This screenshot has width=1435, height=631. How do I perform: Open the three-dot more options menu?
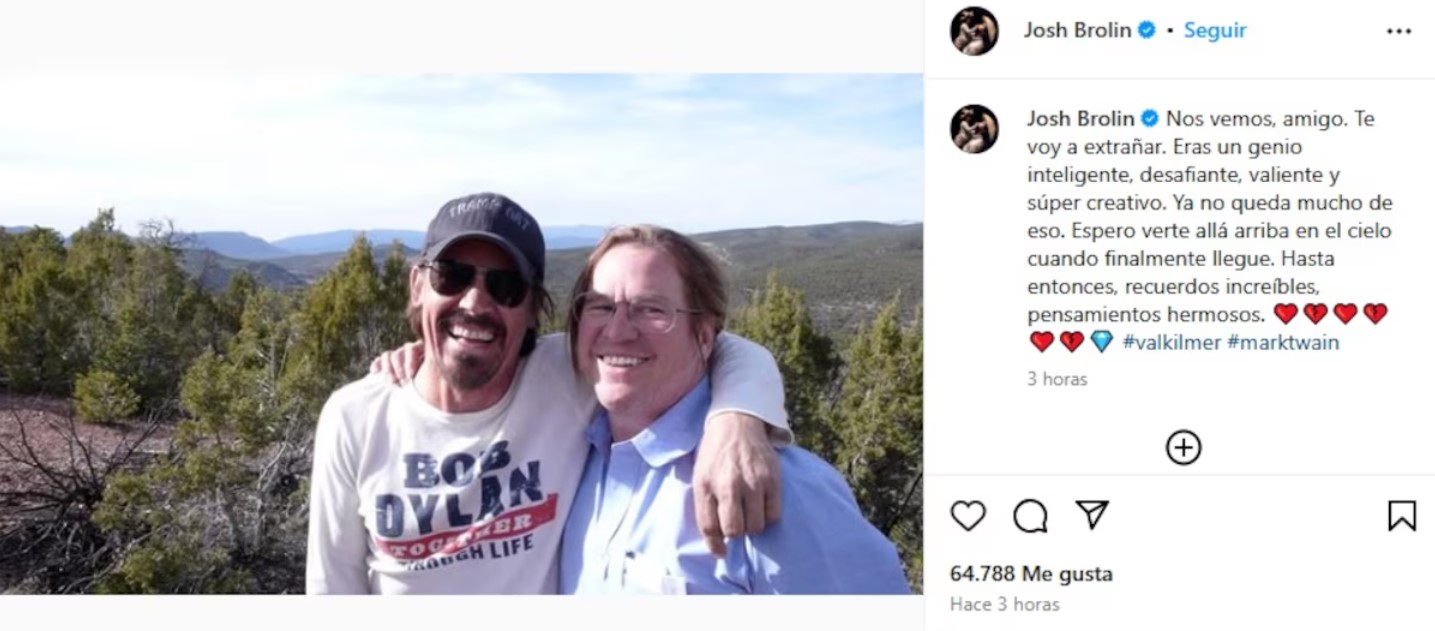point(1399,31)
